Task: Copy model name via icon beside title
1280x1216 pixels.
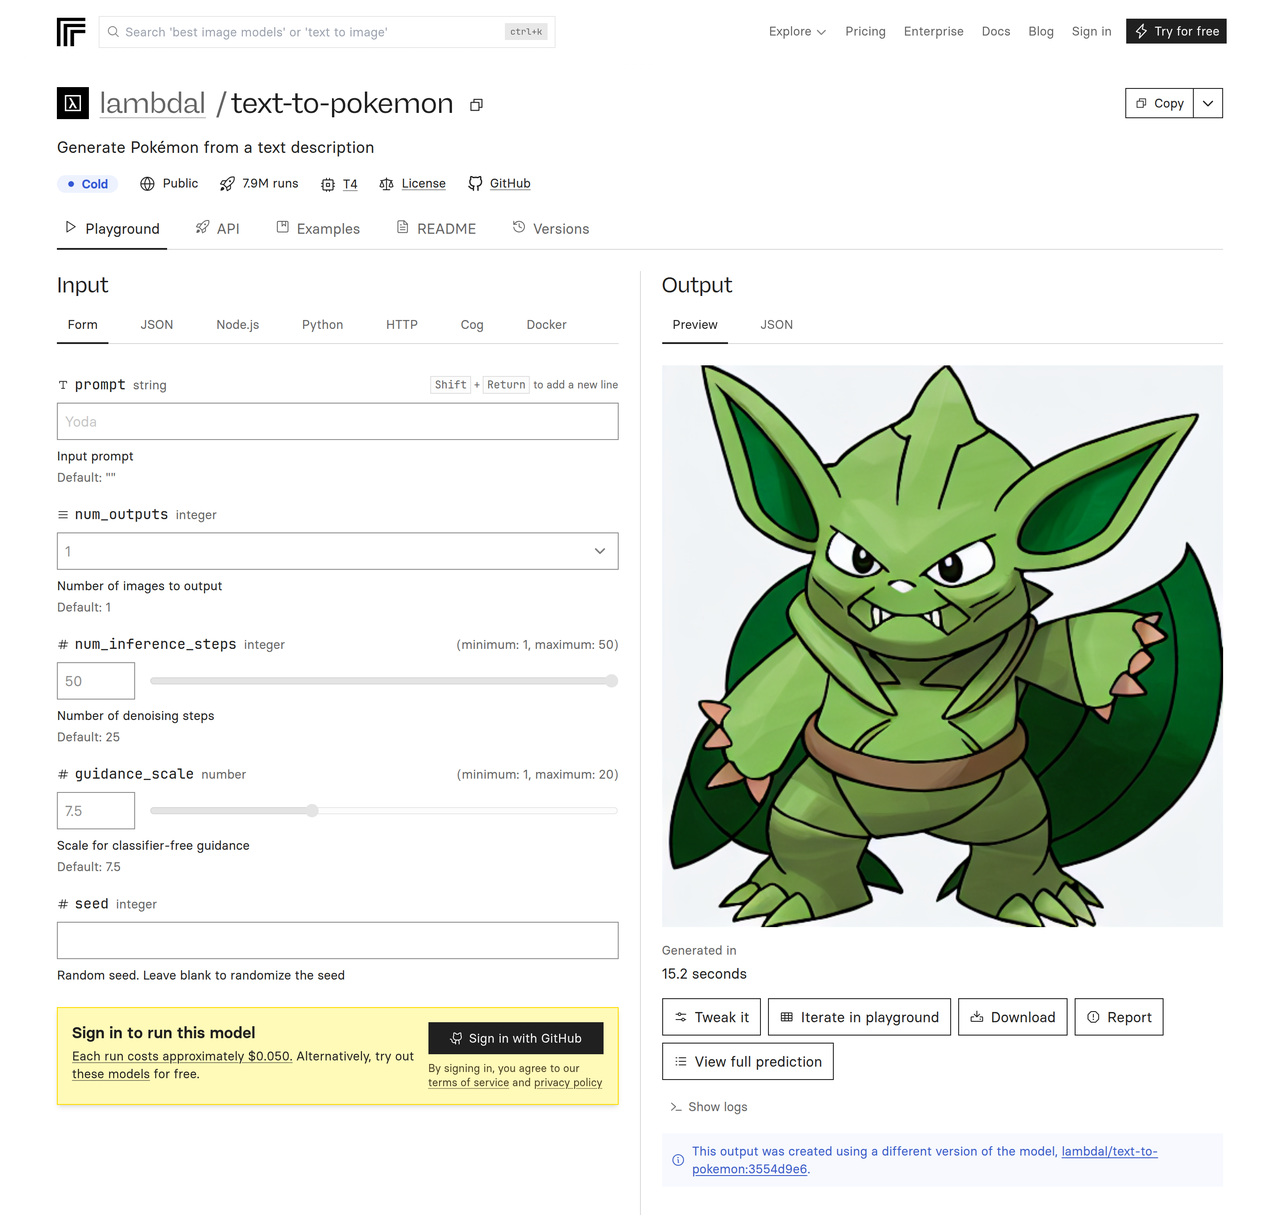Action: click(477, 105)
